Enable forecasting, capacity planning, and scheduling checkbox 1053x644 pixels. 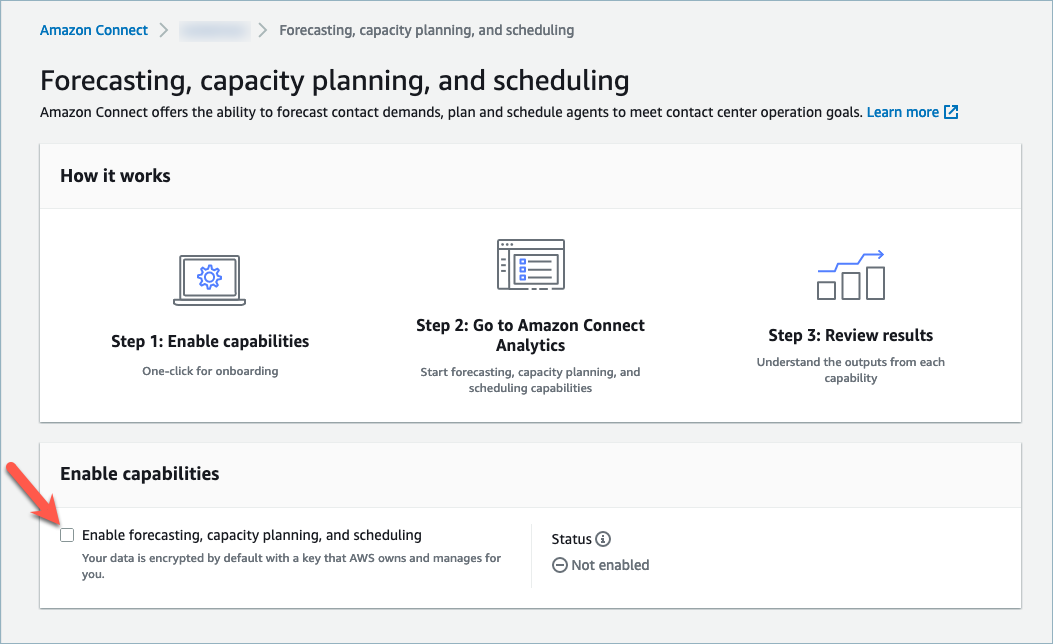67,535
